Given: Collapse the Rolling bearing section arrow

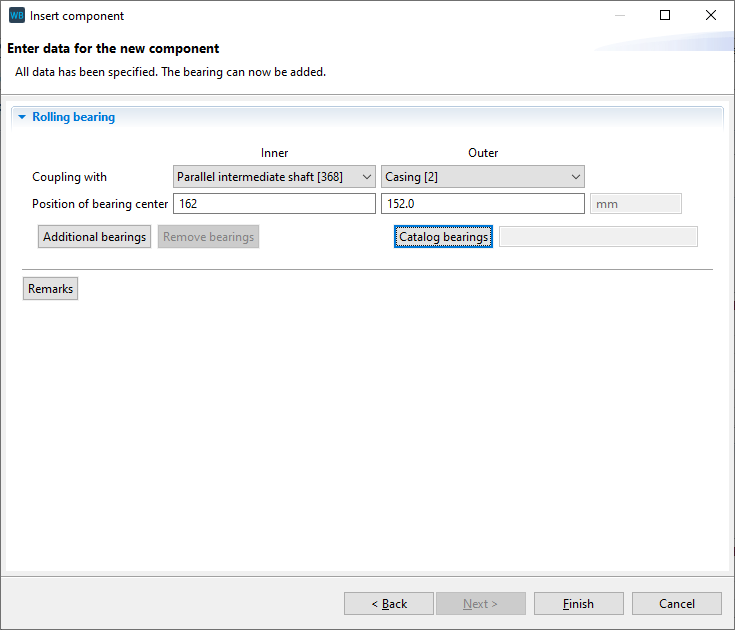Looking at the screenshot, I should (x=22, y=118).
